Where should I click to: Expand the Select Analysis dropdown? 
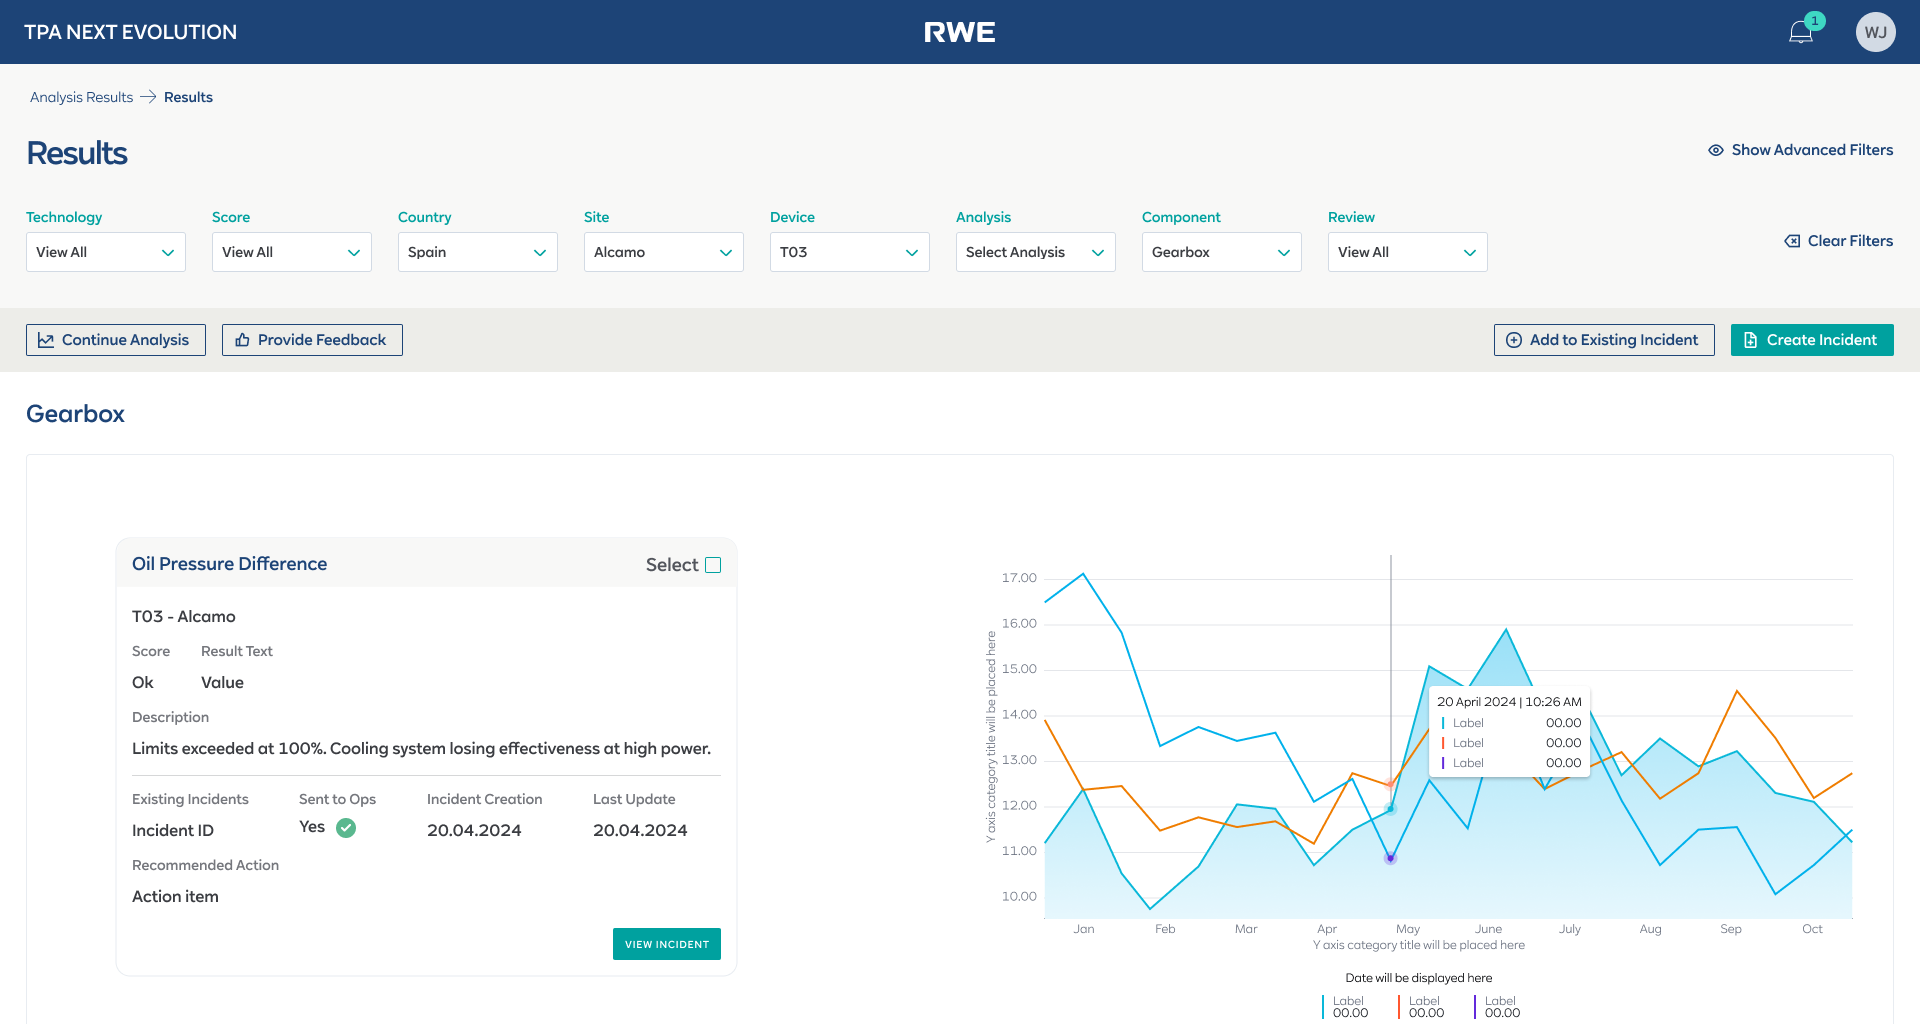coord(1035,252)
